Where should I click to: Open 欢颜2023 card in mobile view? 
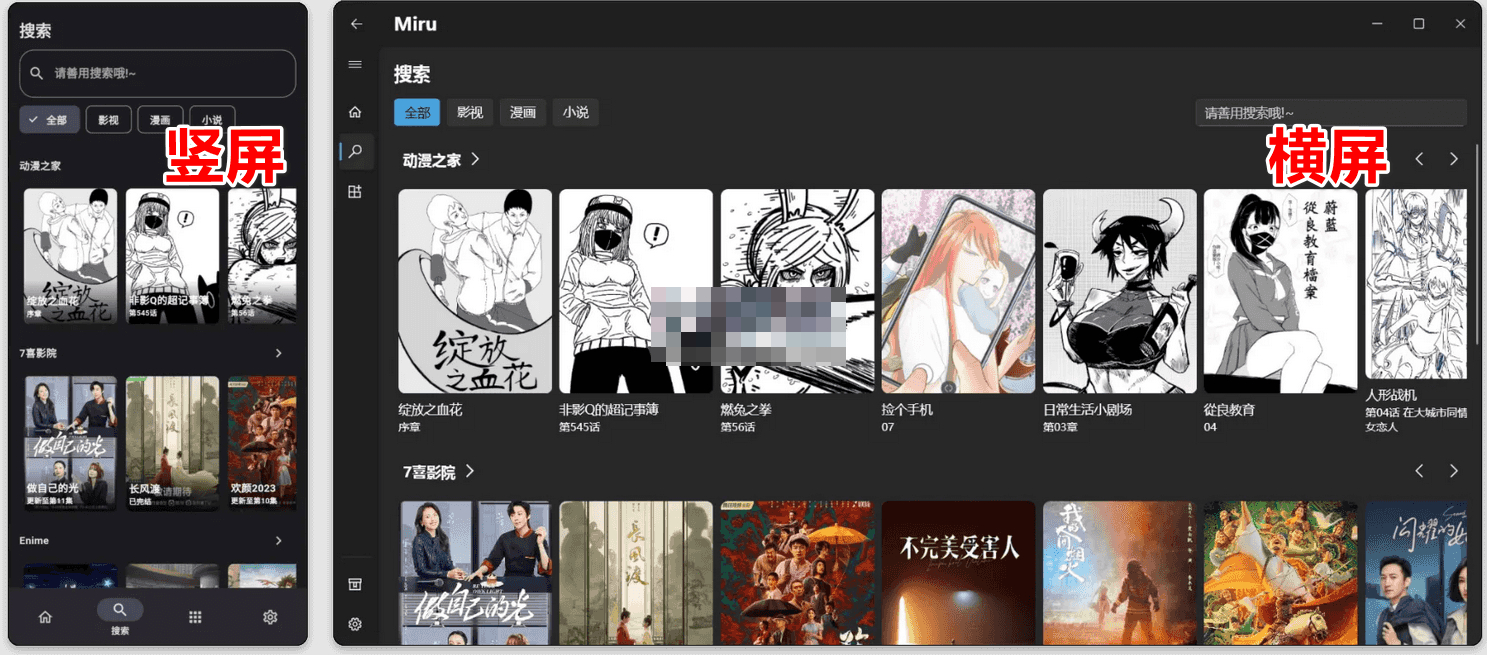262,443
